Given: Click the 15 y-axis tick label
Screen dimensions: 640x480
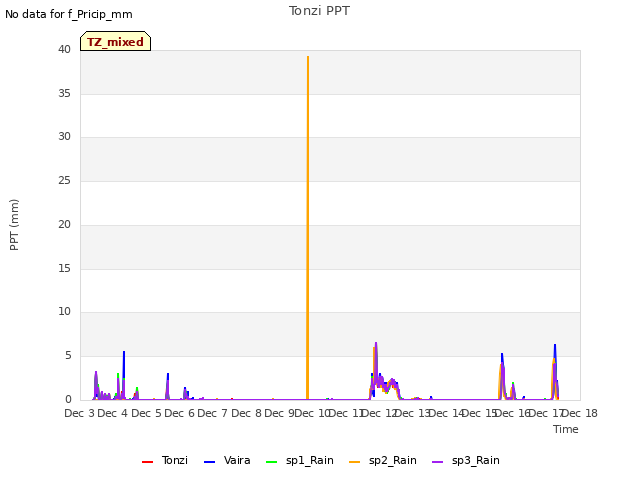Looking at the screenshot, I should coord(64,269).
